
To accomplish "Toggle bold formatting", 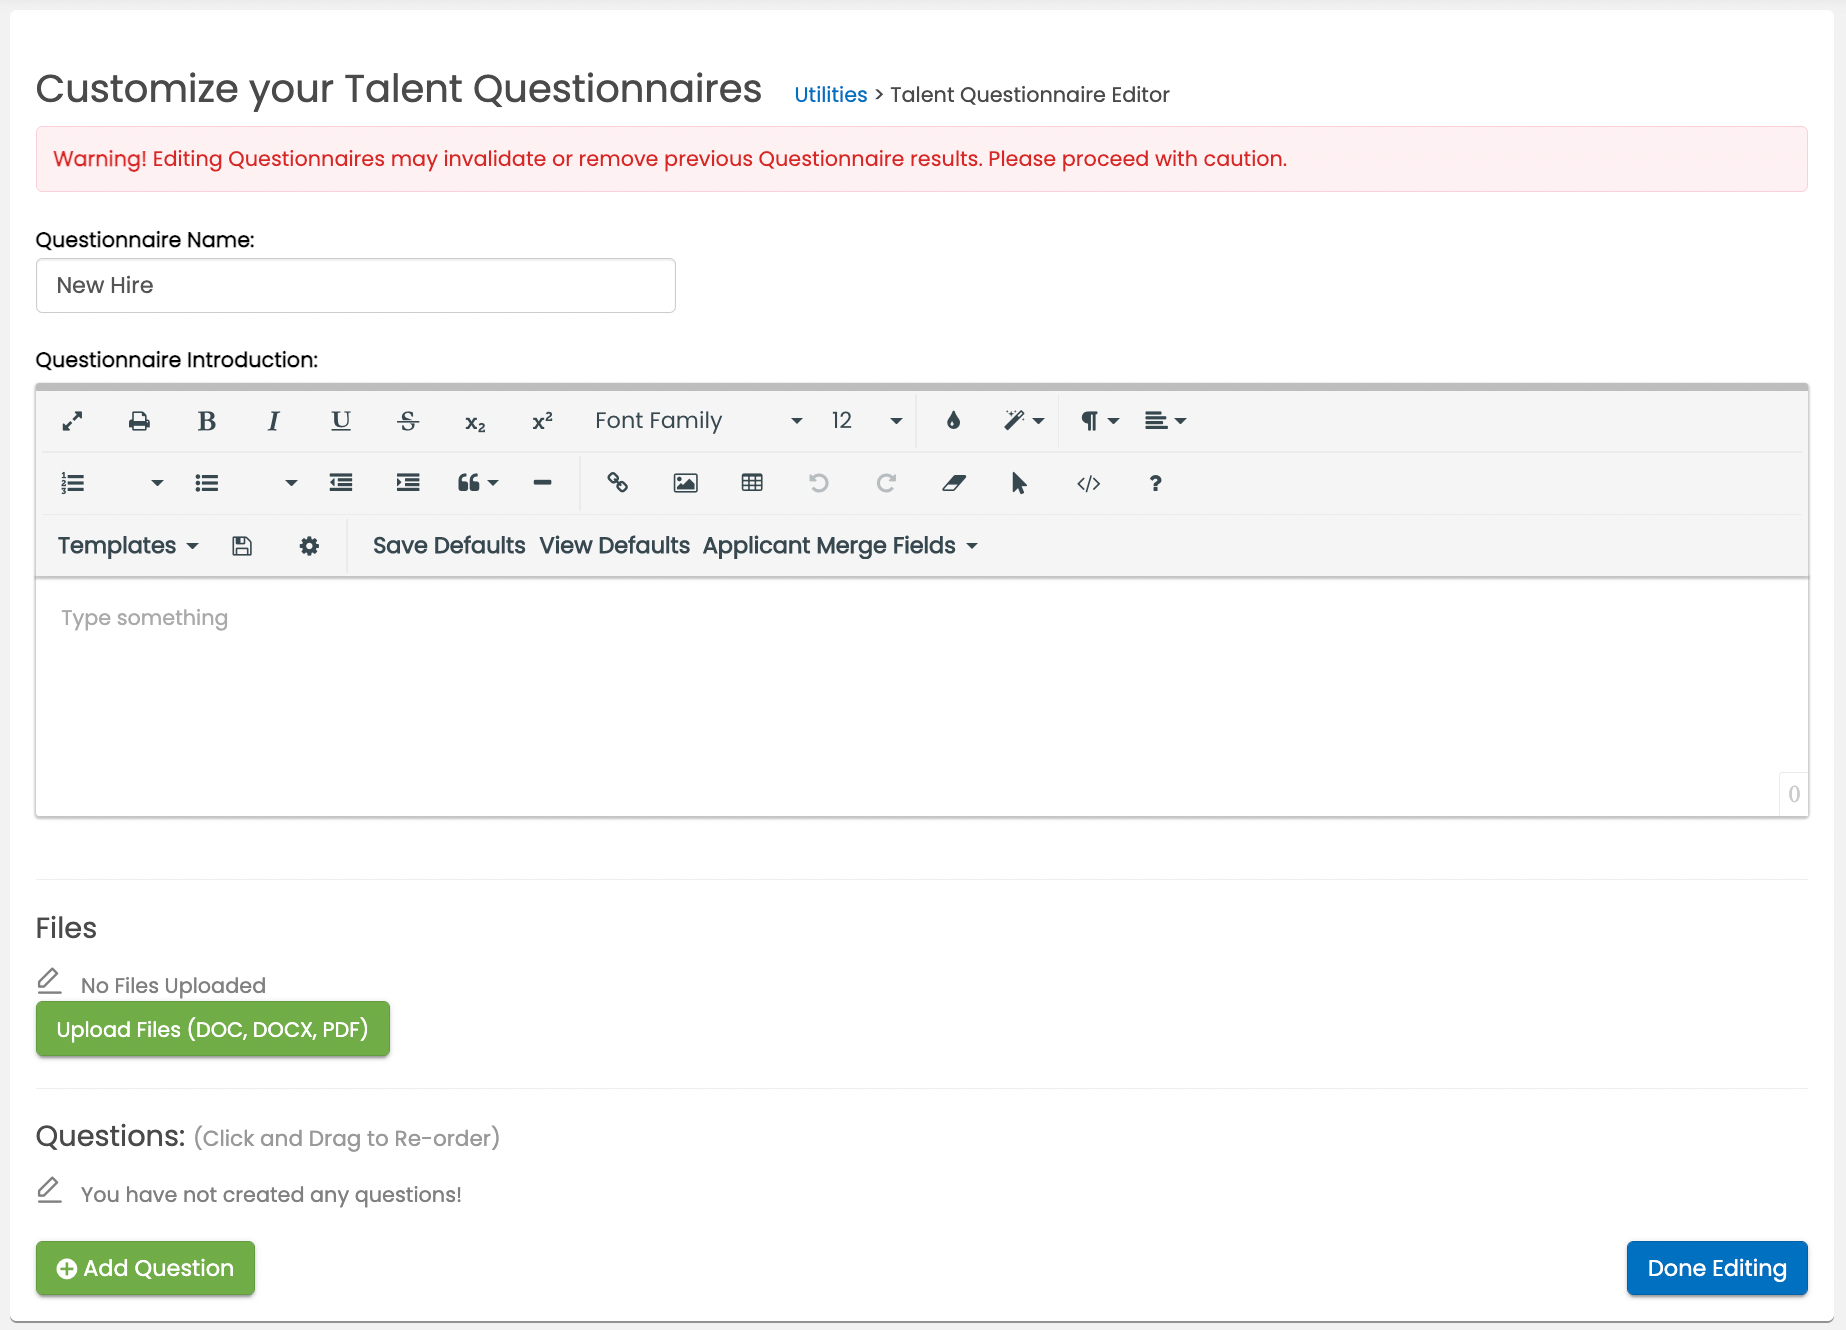I will [206, 421].
